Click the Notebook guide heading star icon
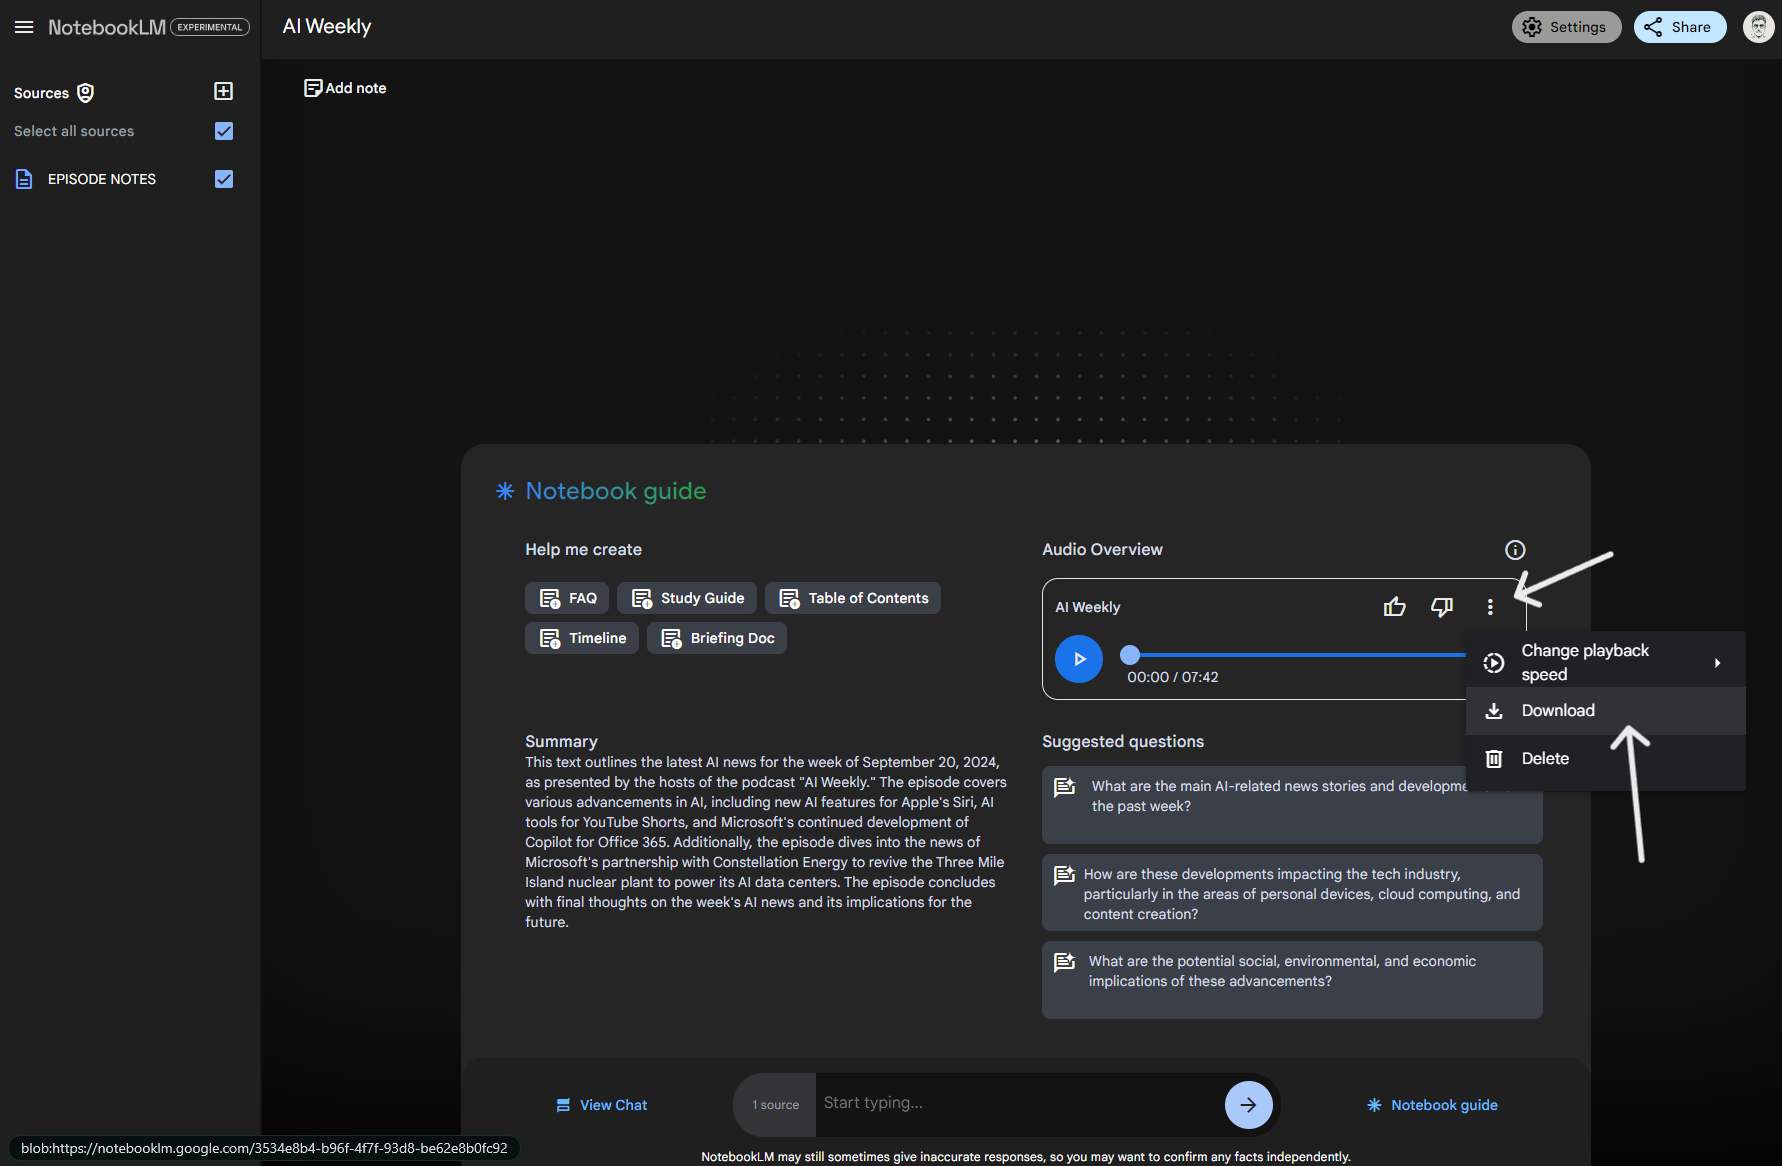This screenshot has height=1166, width=1782. (x=505, y=491)
